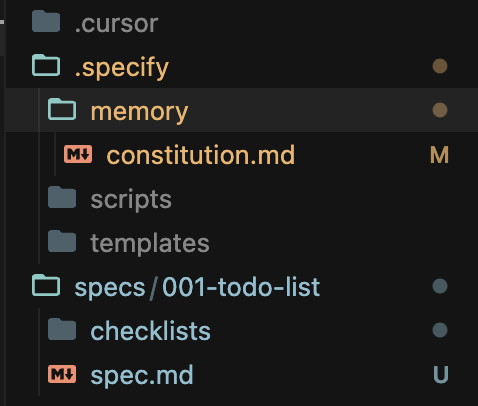Click the M modified badge on constitution.md
478x406 pixels.
click(440, 155)
